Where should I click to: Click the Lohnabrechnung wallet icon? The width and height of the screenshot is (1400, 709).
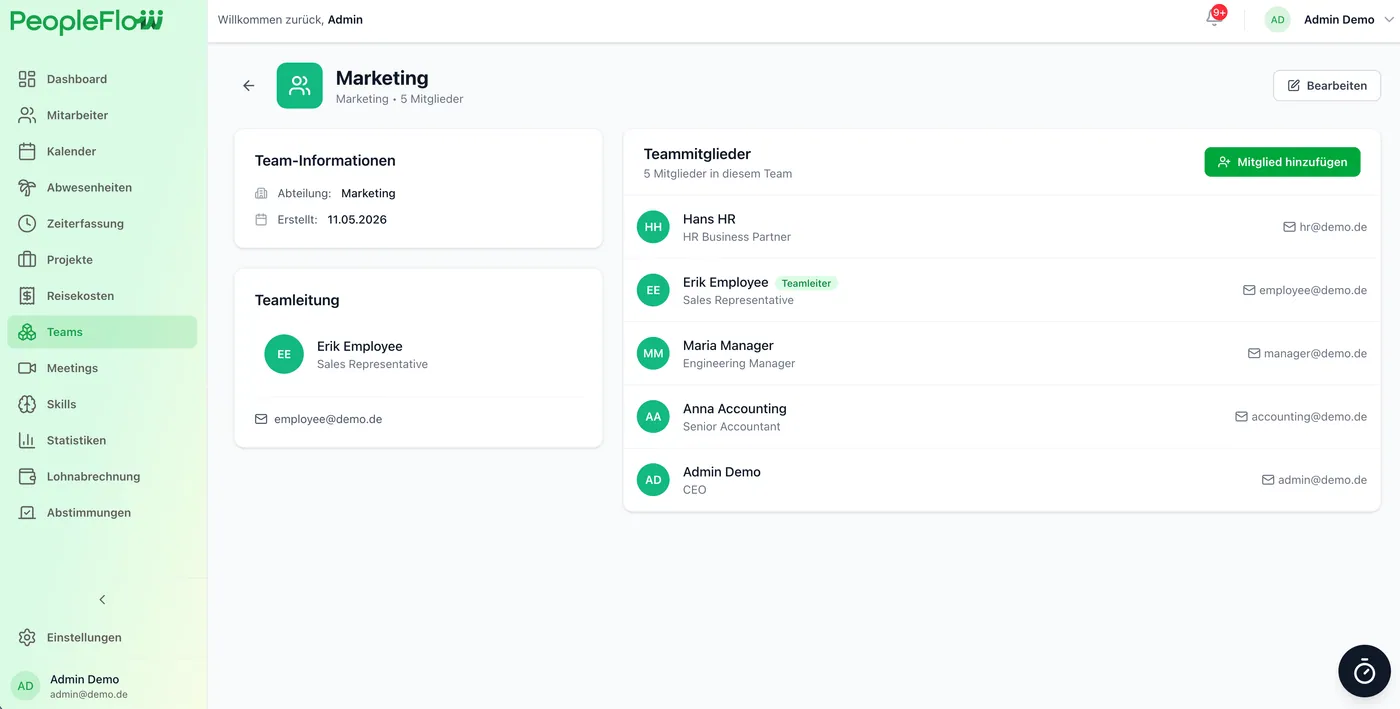click(x=27, y=476)
